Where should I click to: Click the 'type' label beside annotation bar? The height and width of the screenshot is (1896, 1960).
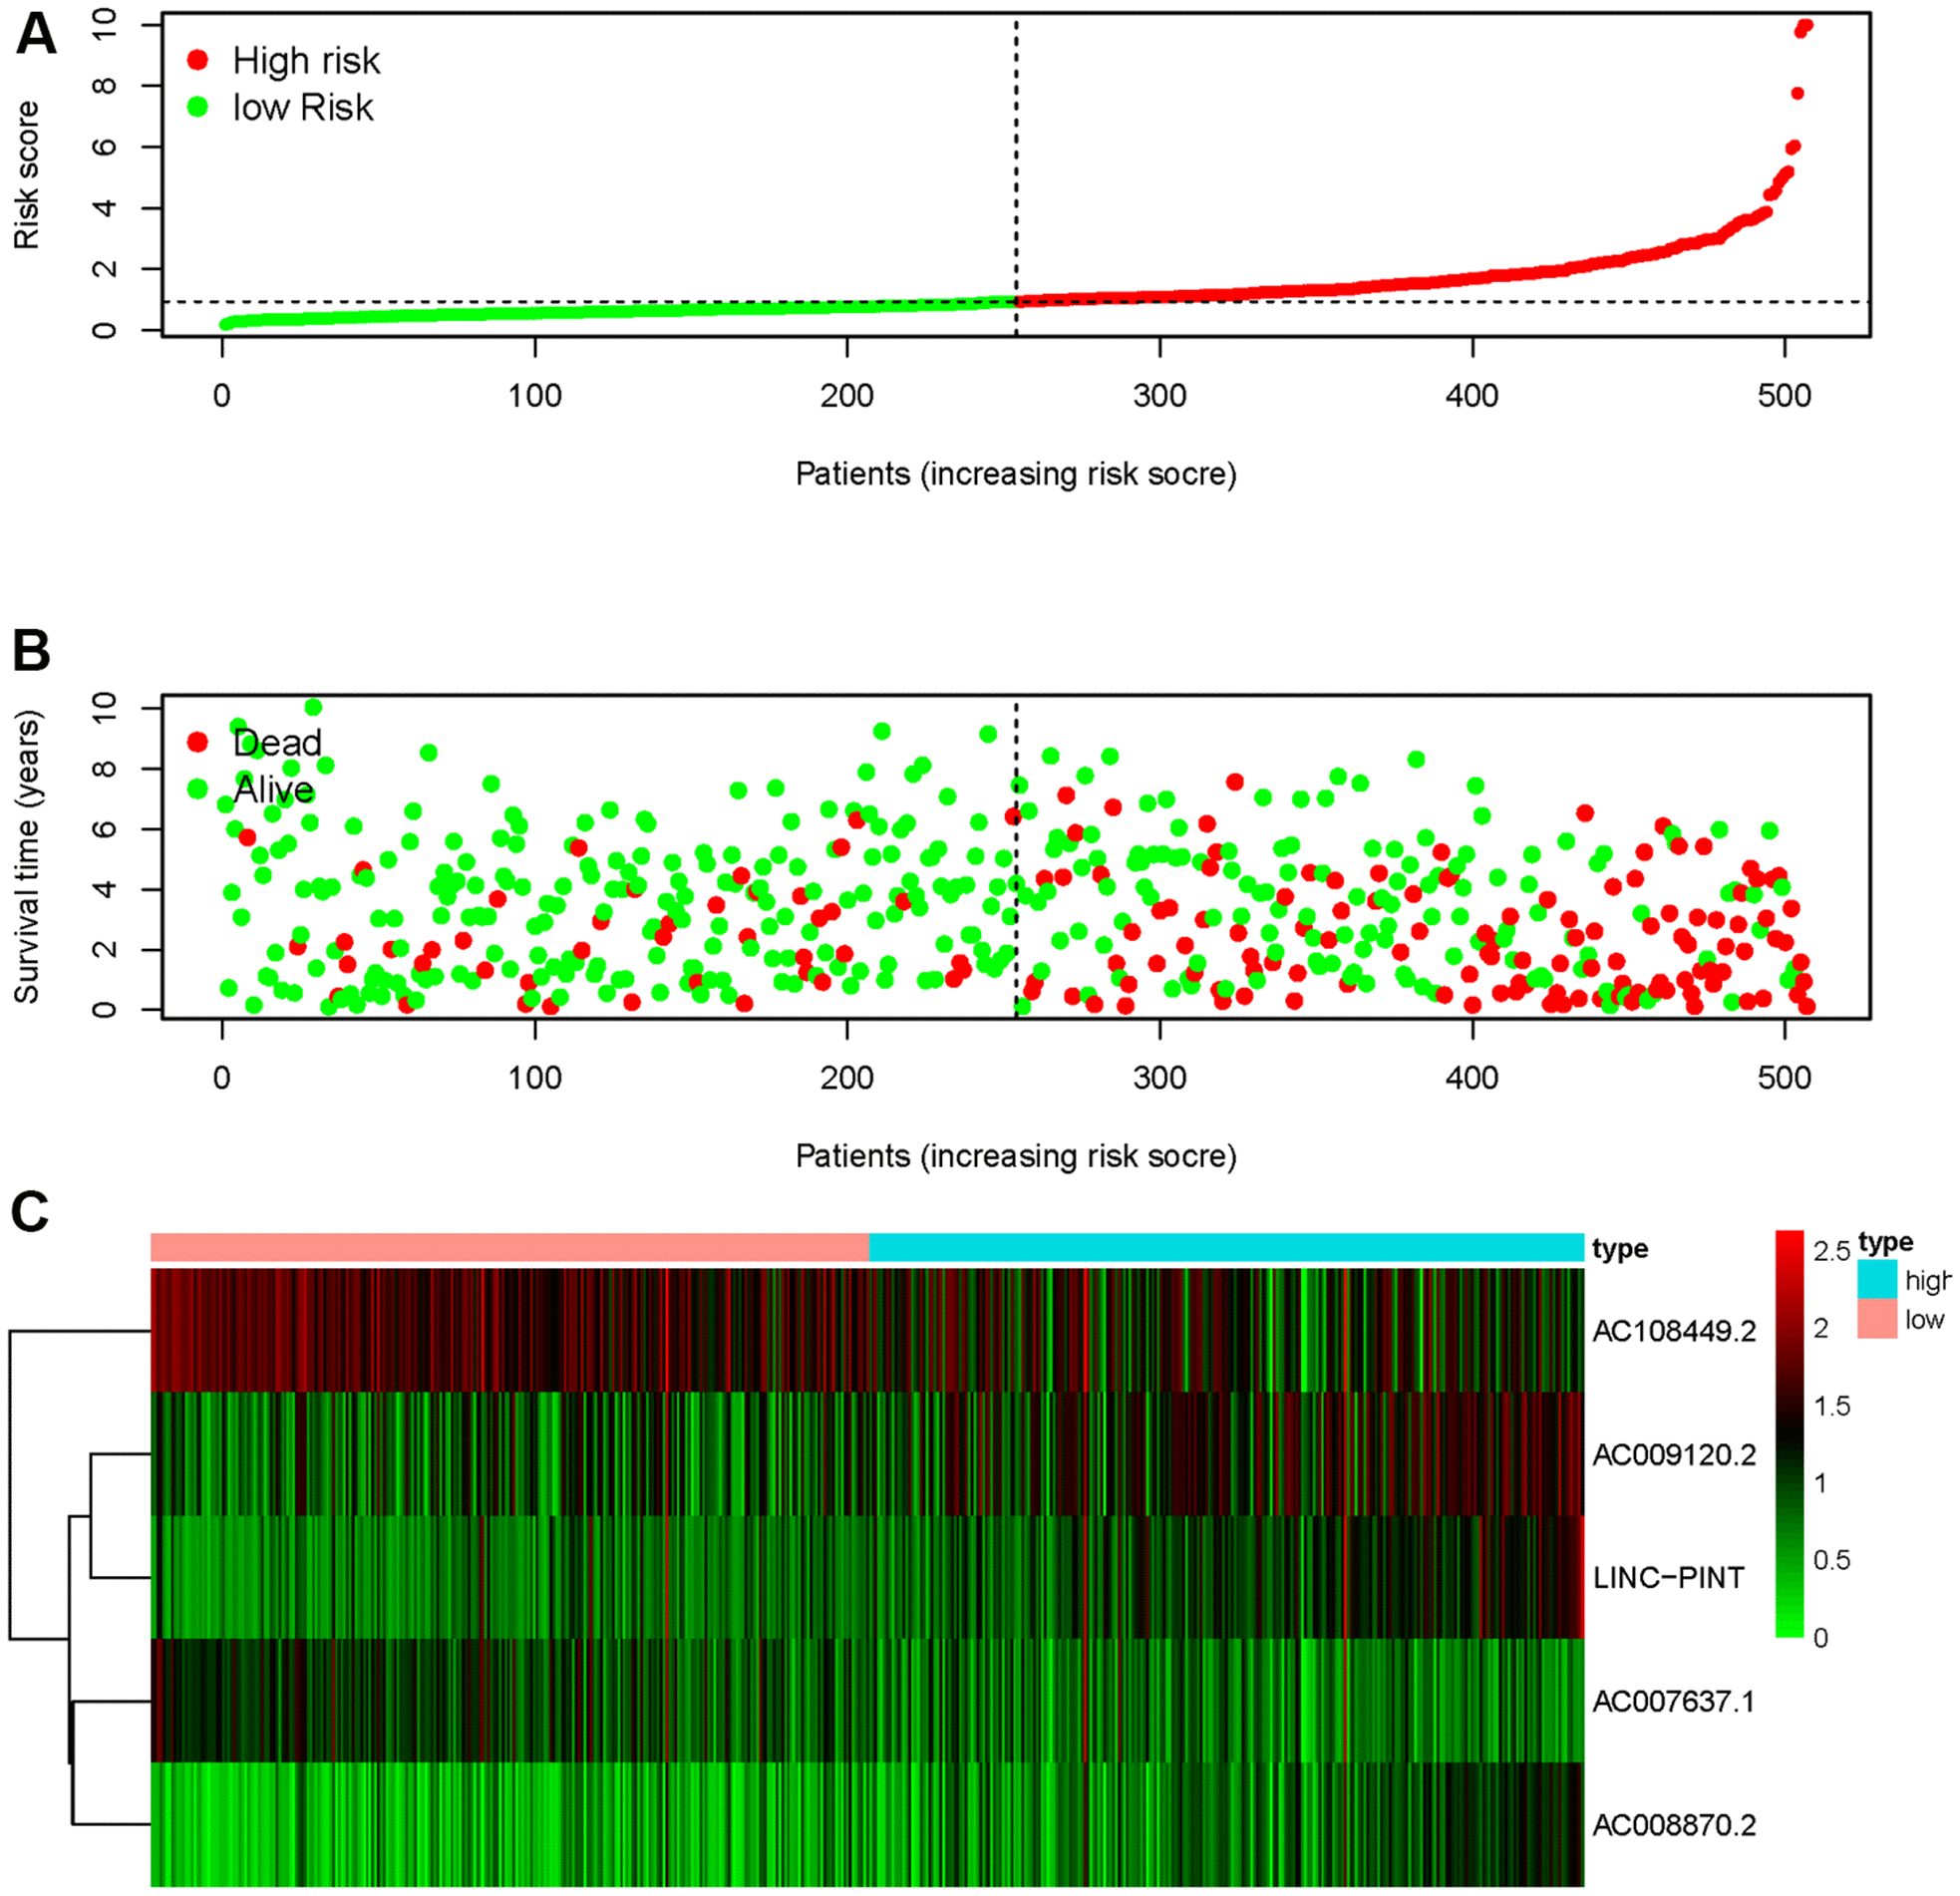pyautogui.click(x=1620, y=1249)
